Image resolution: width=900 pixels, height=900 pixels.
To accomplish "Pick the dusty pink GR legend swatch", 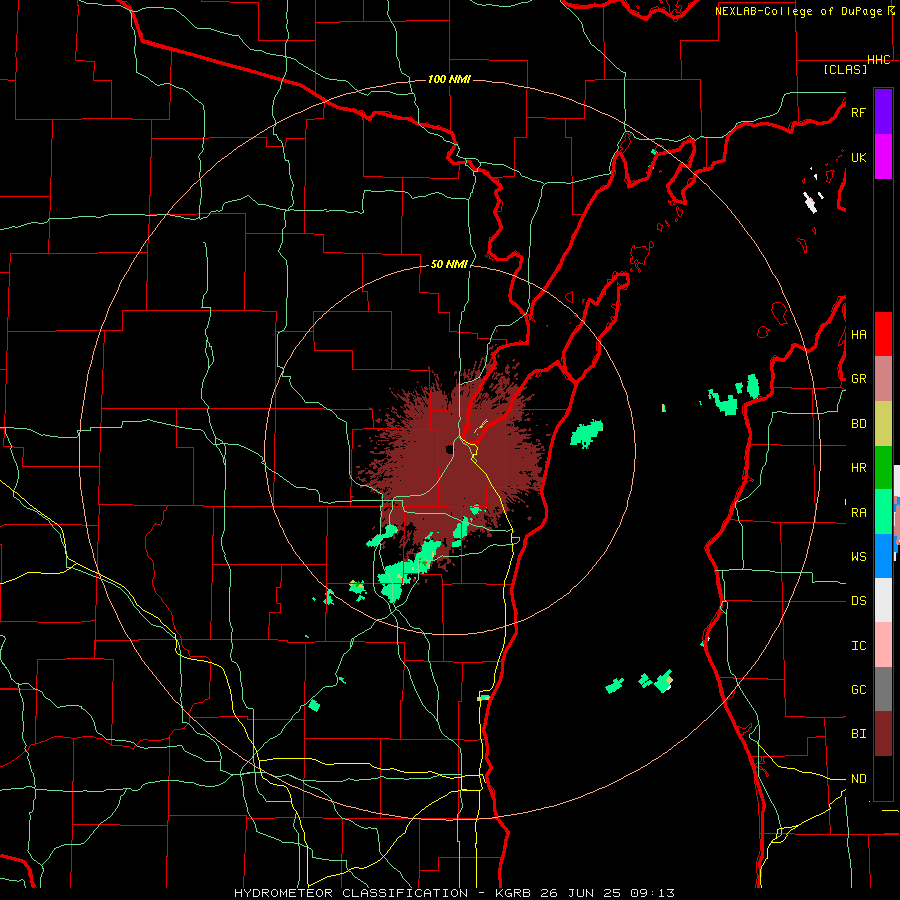I will (883, 379).
